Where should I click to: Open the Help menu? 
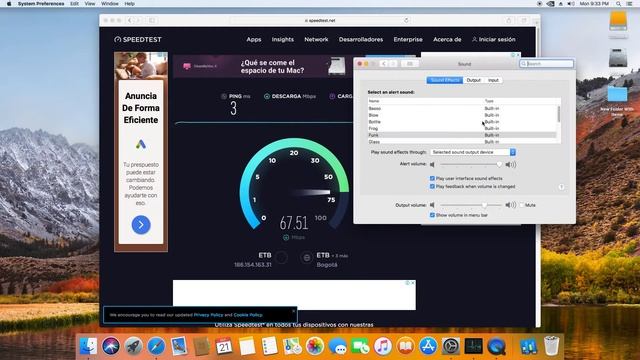[x=129, y=4]
